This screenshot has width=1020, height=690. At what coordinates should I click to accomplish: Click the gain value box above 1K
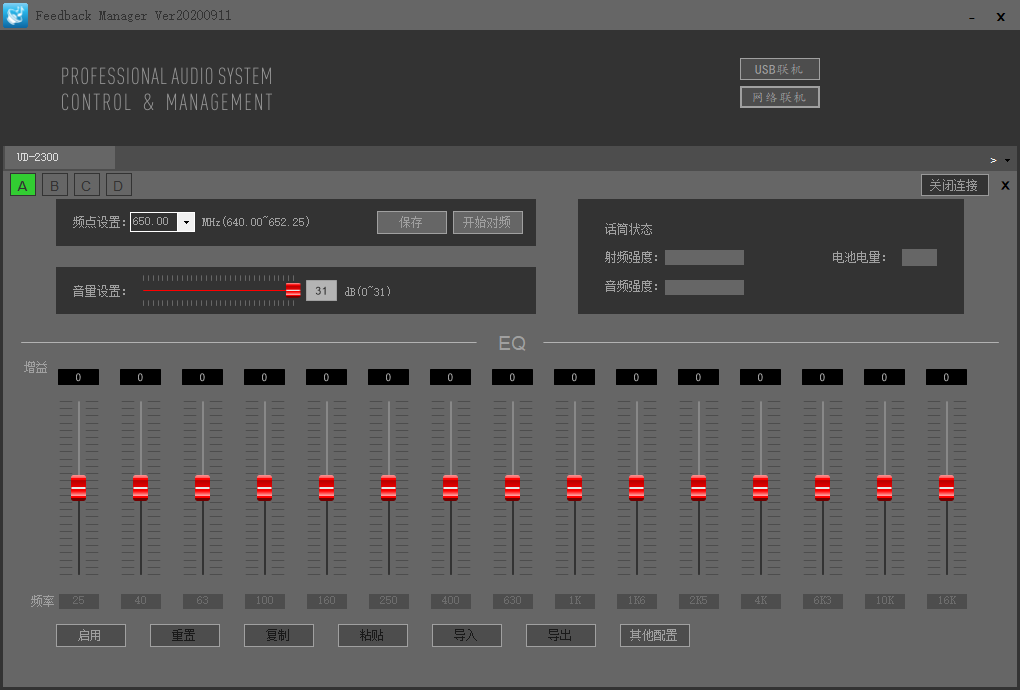click(574, 377)
